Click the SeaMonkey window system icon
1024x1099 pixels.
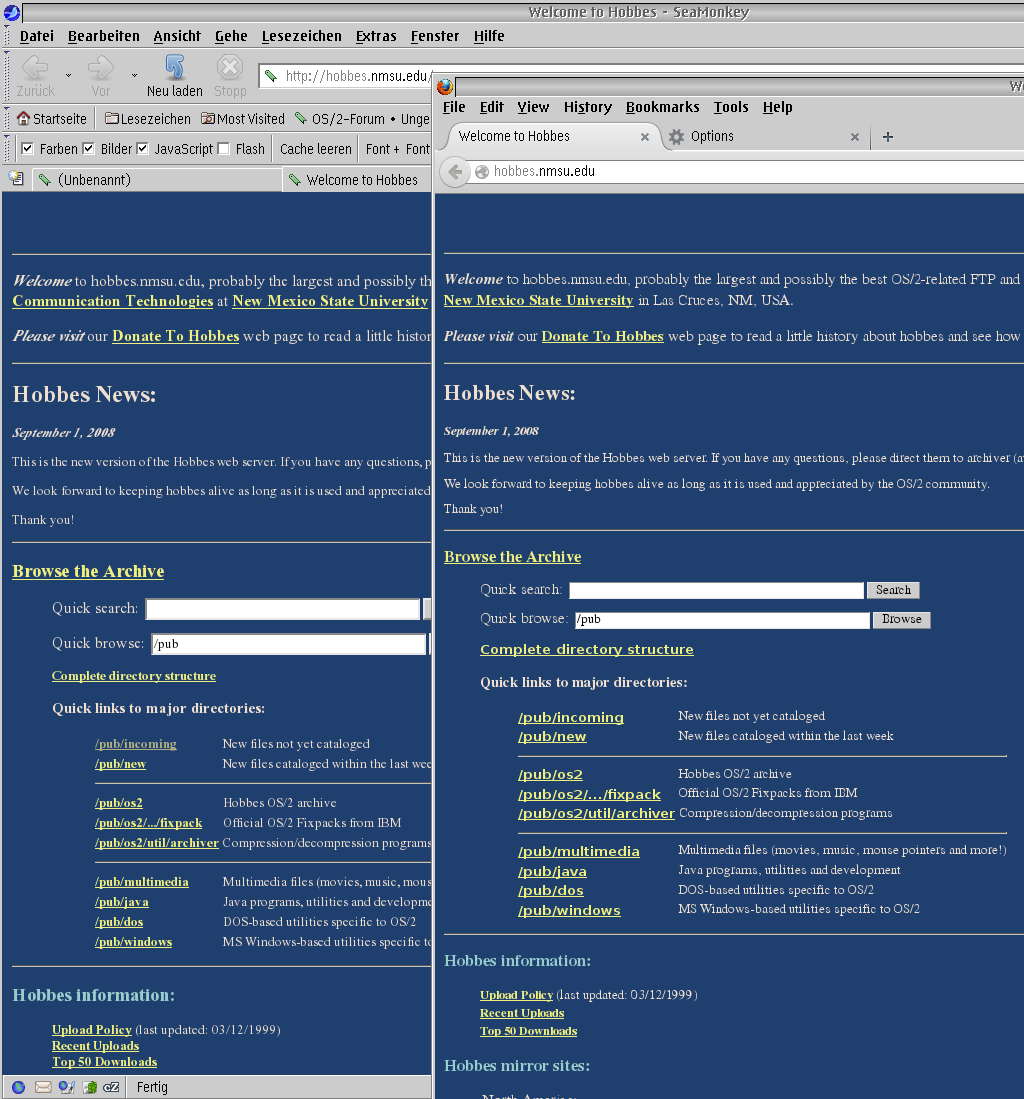(11, 12)
